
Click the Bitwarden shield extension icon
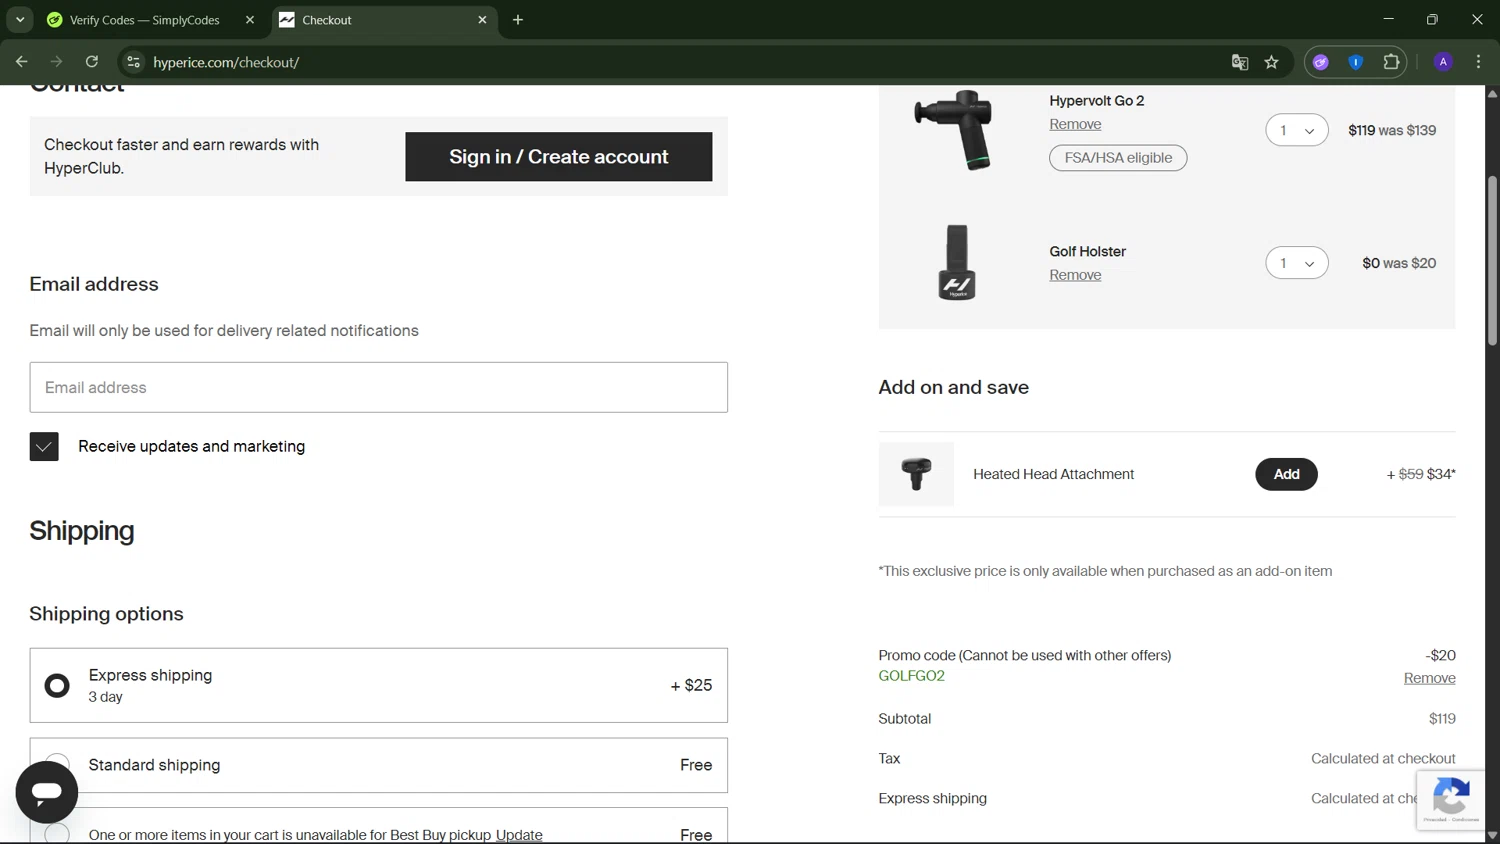coord(1356,62)
